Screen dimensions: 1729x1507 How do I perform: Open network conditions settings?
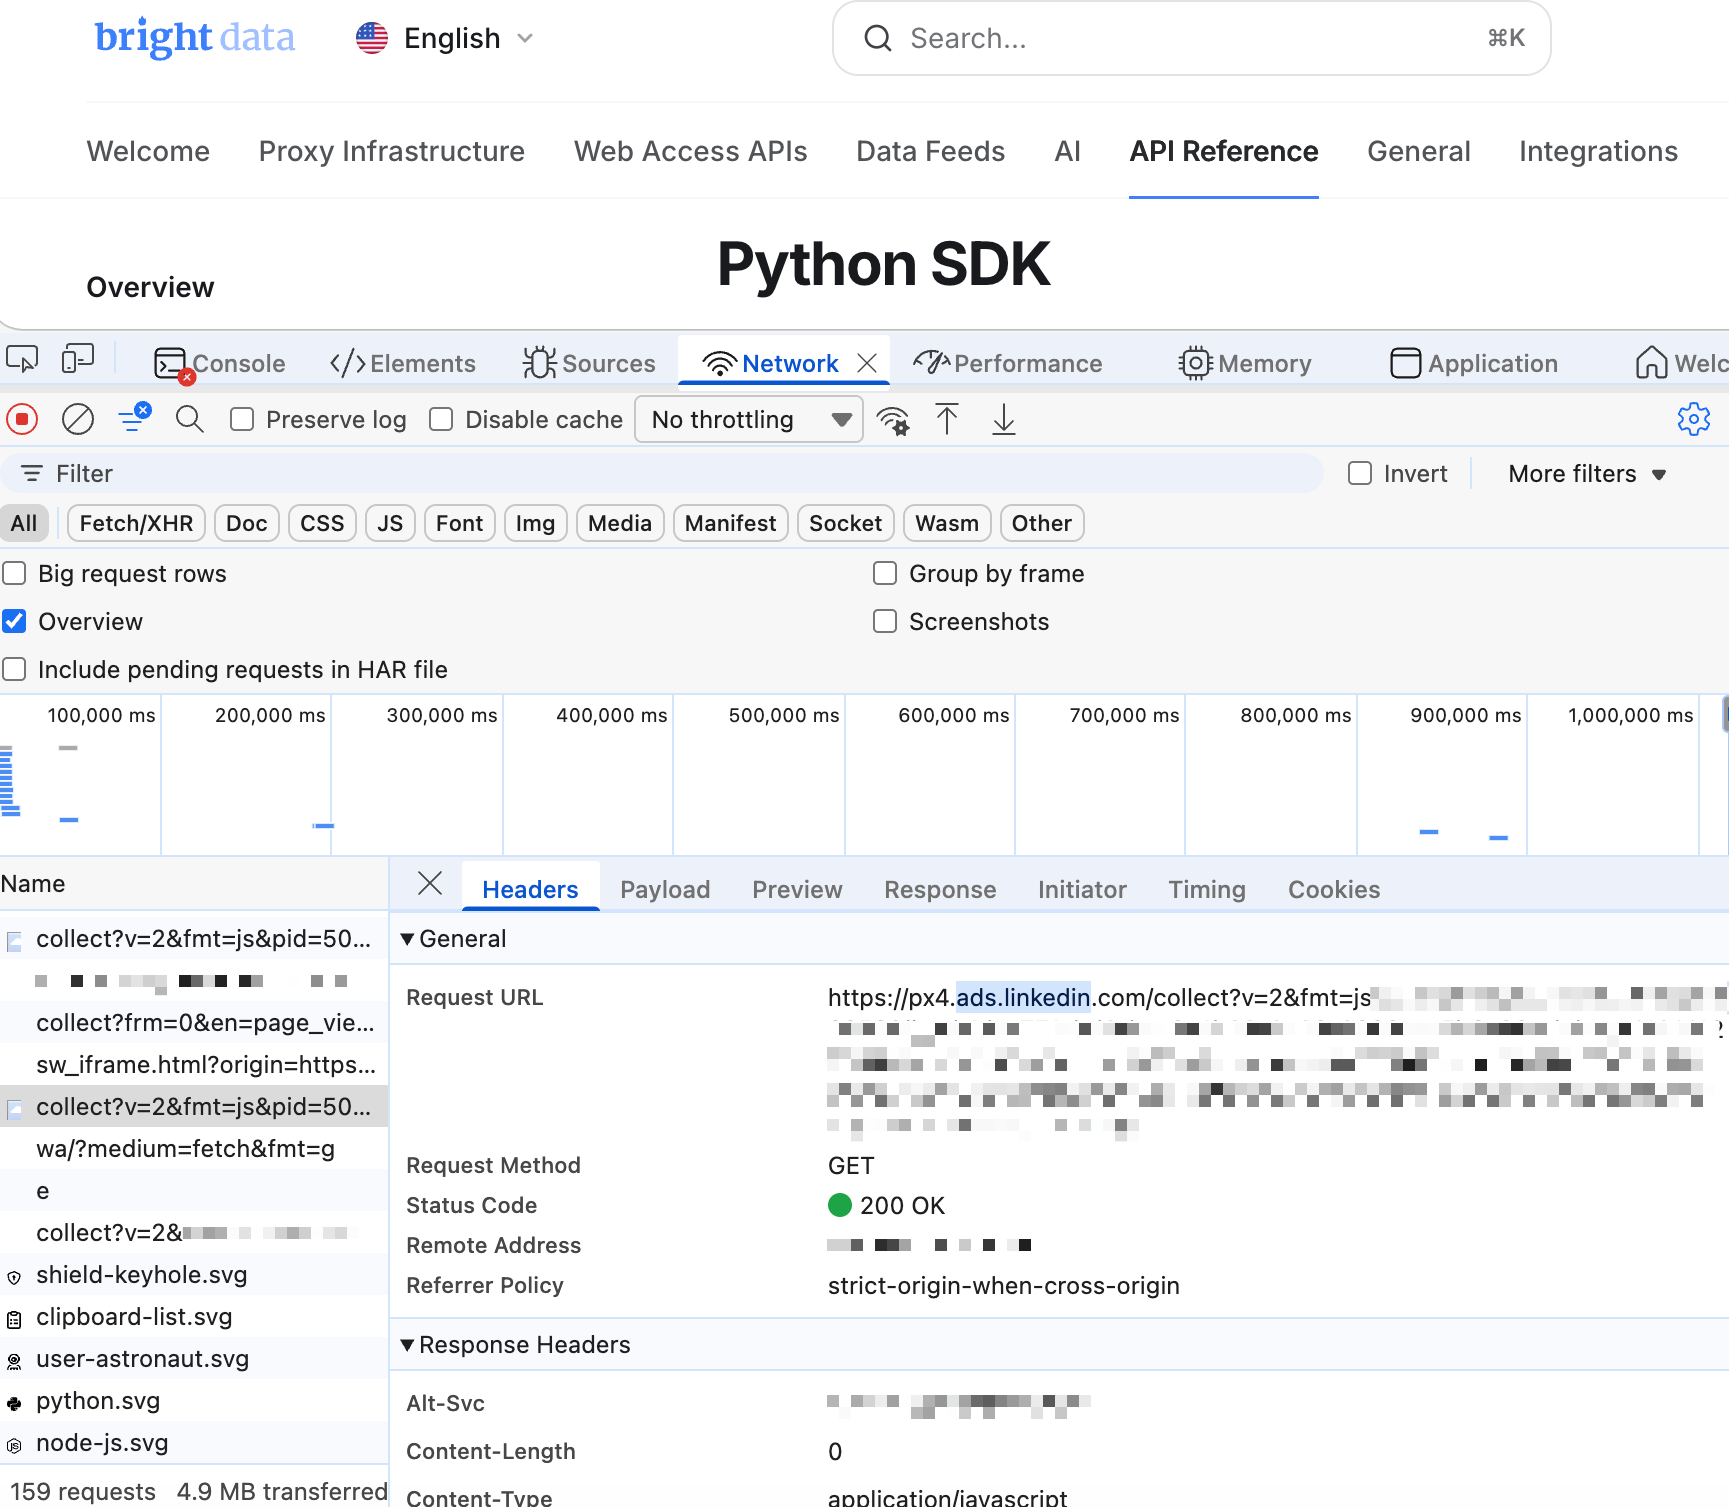tap(893, 420)
